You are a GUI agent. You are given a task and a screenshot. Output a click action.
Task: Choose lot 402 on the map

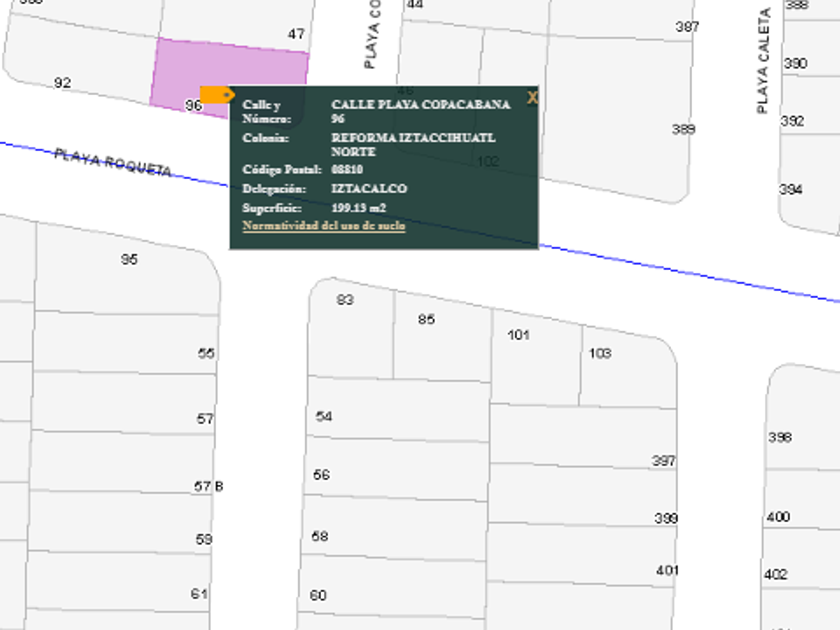tap(776, 575)
